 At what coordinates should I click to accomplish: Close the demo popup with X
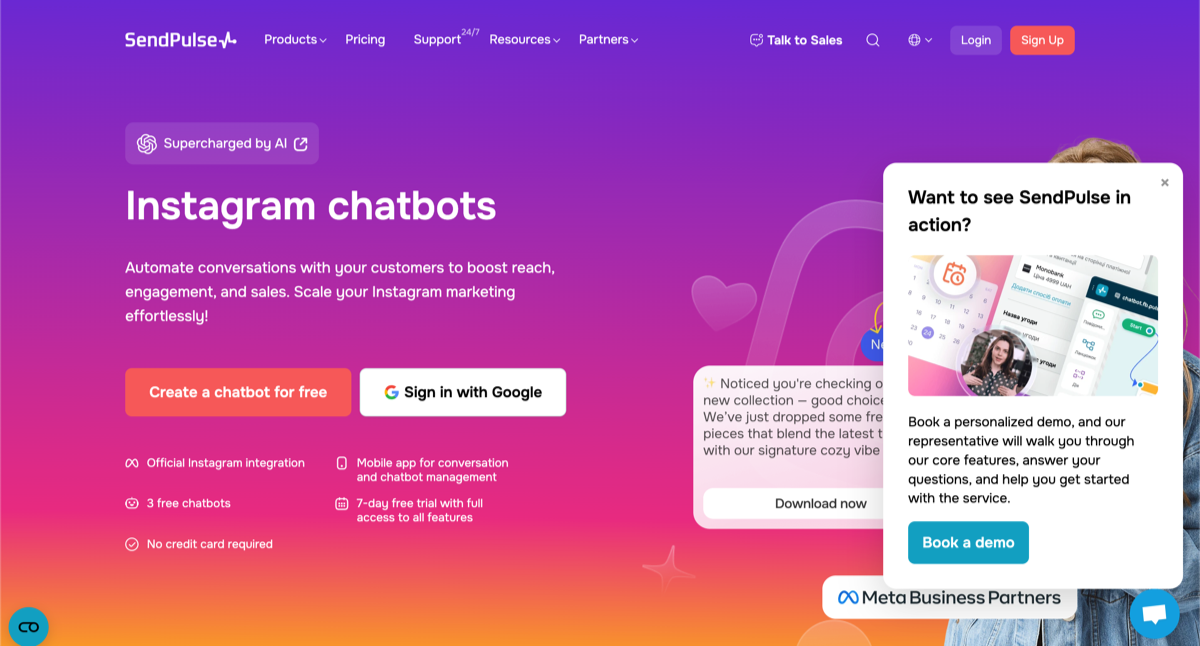pyautogui.click(x=1165, y=182)
